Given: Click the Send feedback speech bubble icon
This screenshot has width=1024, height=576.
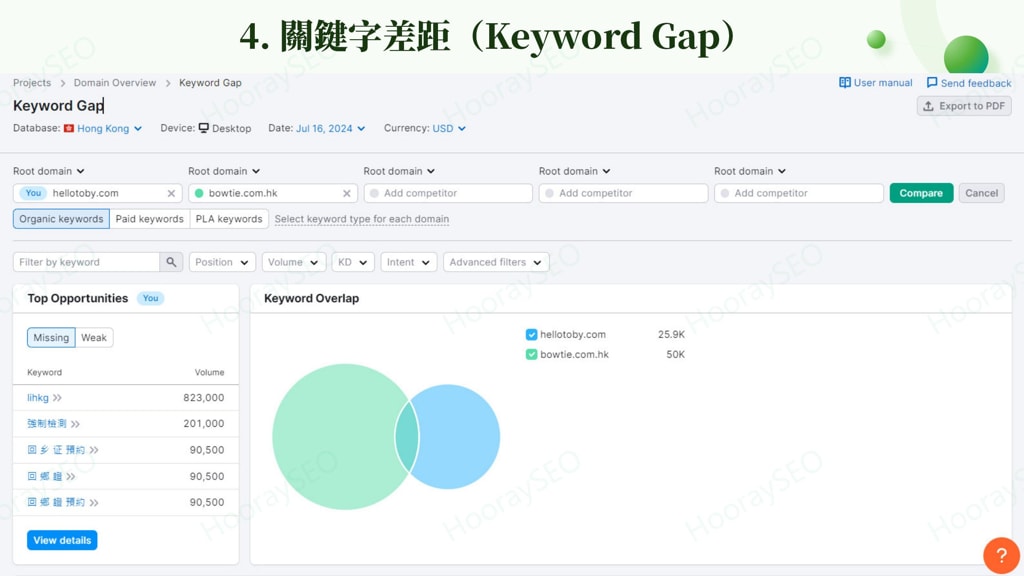Looking at the screenshot, I should (932, 83).
